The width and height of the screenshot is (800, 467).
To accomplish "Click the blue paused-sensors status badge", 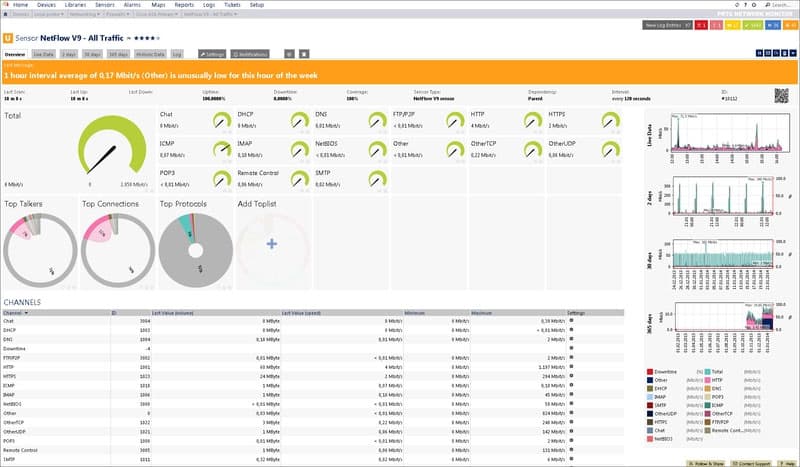I will pos(773,25).
